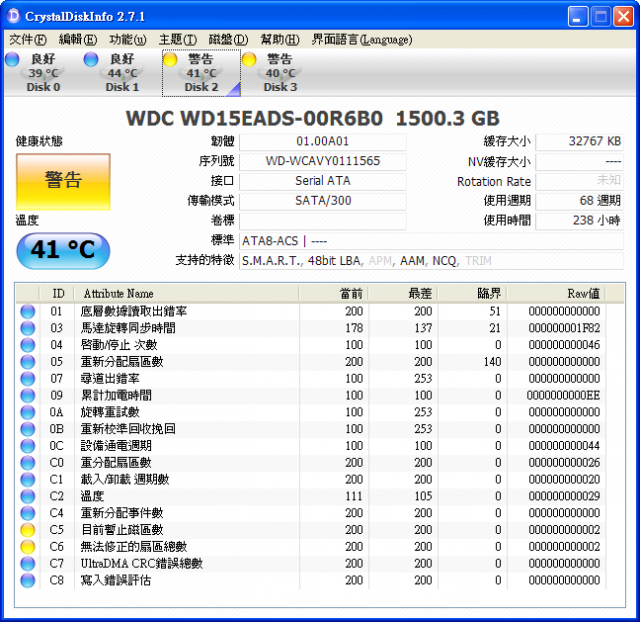Click the status orb for attribute C0
The width and height of the screenshot is (640, 622).
coord(28,462)
